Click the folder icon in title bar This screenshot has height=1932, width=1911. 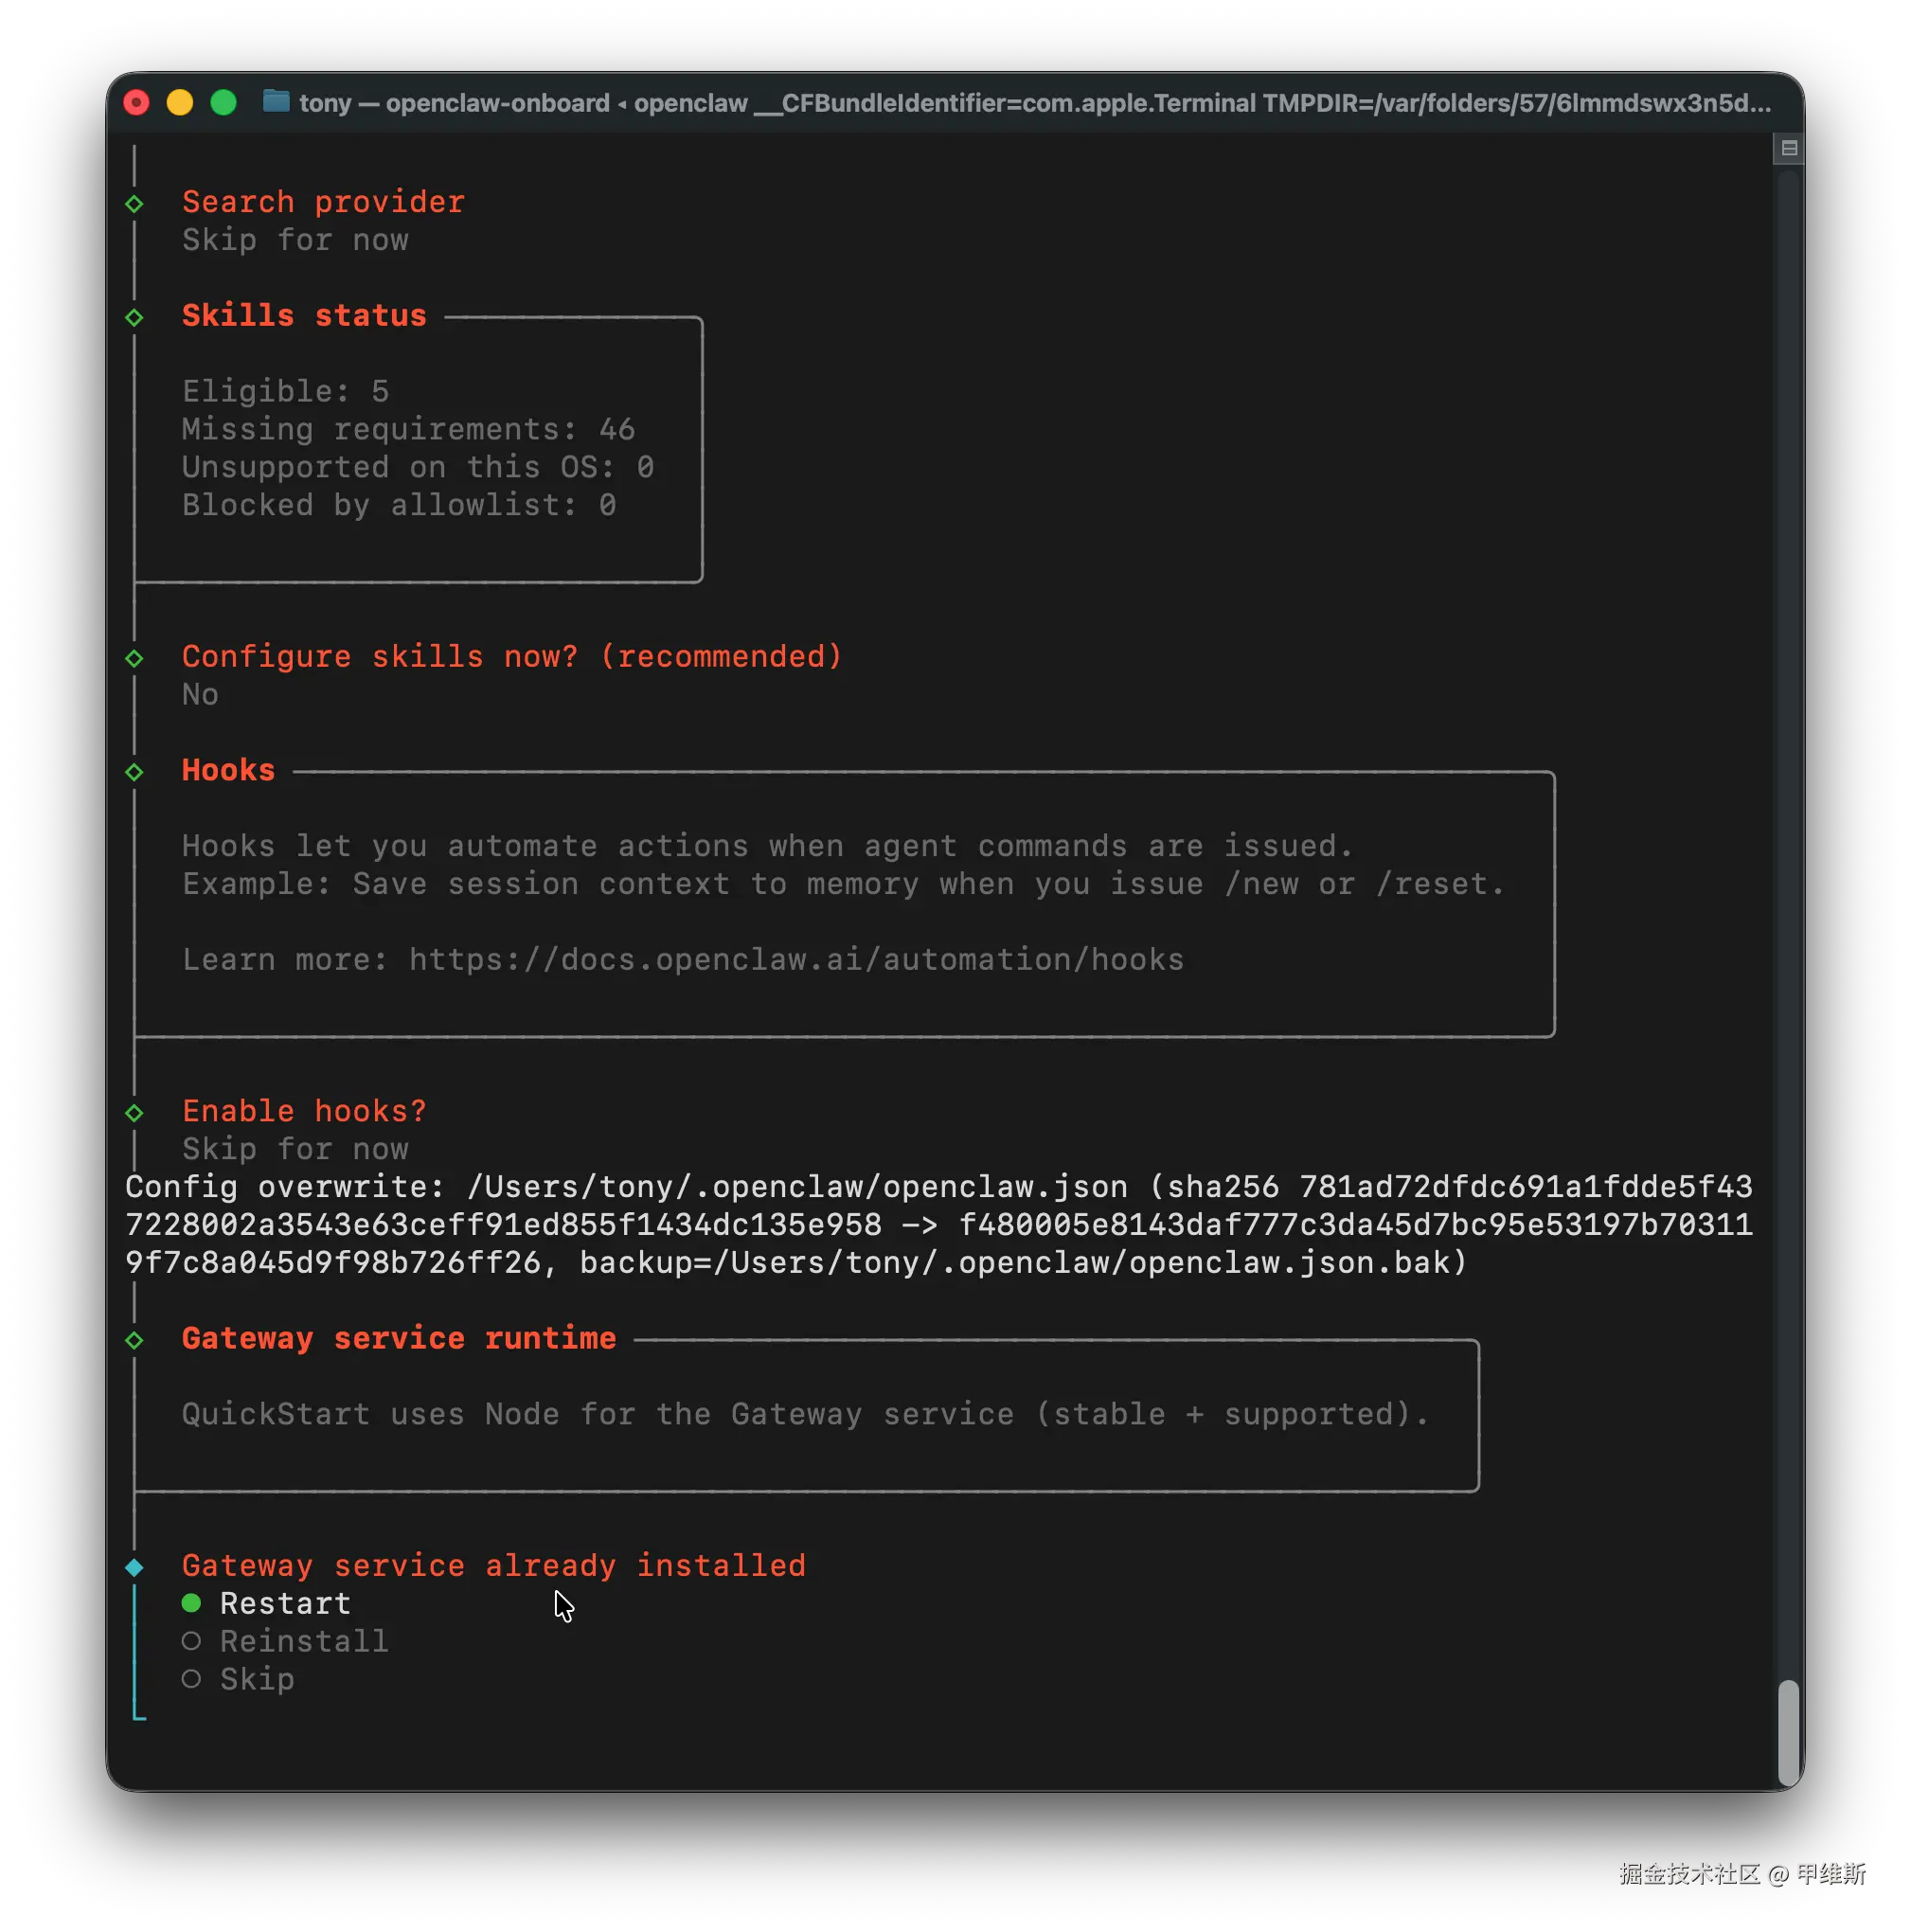(275, 102)
